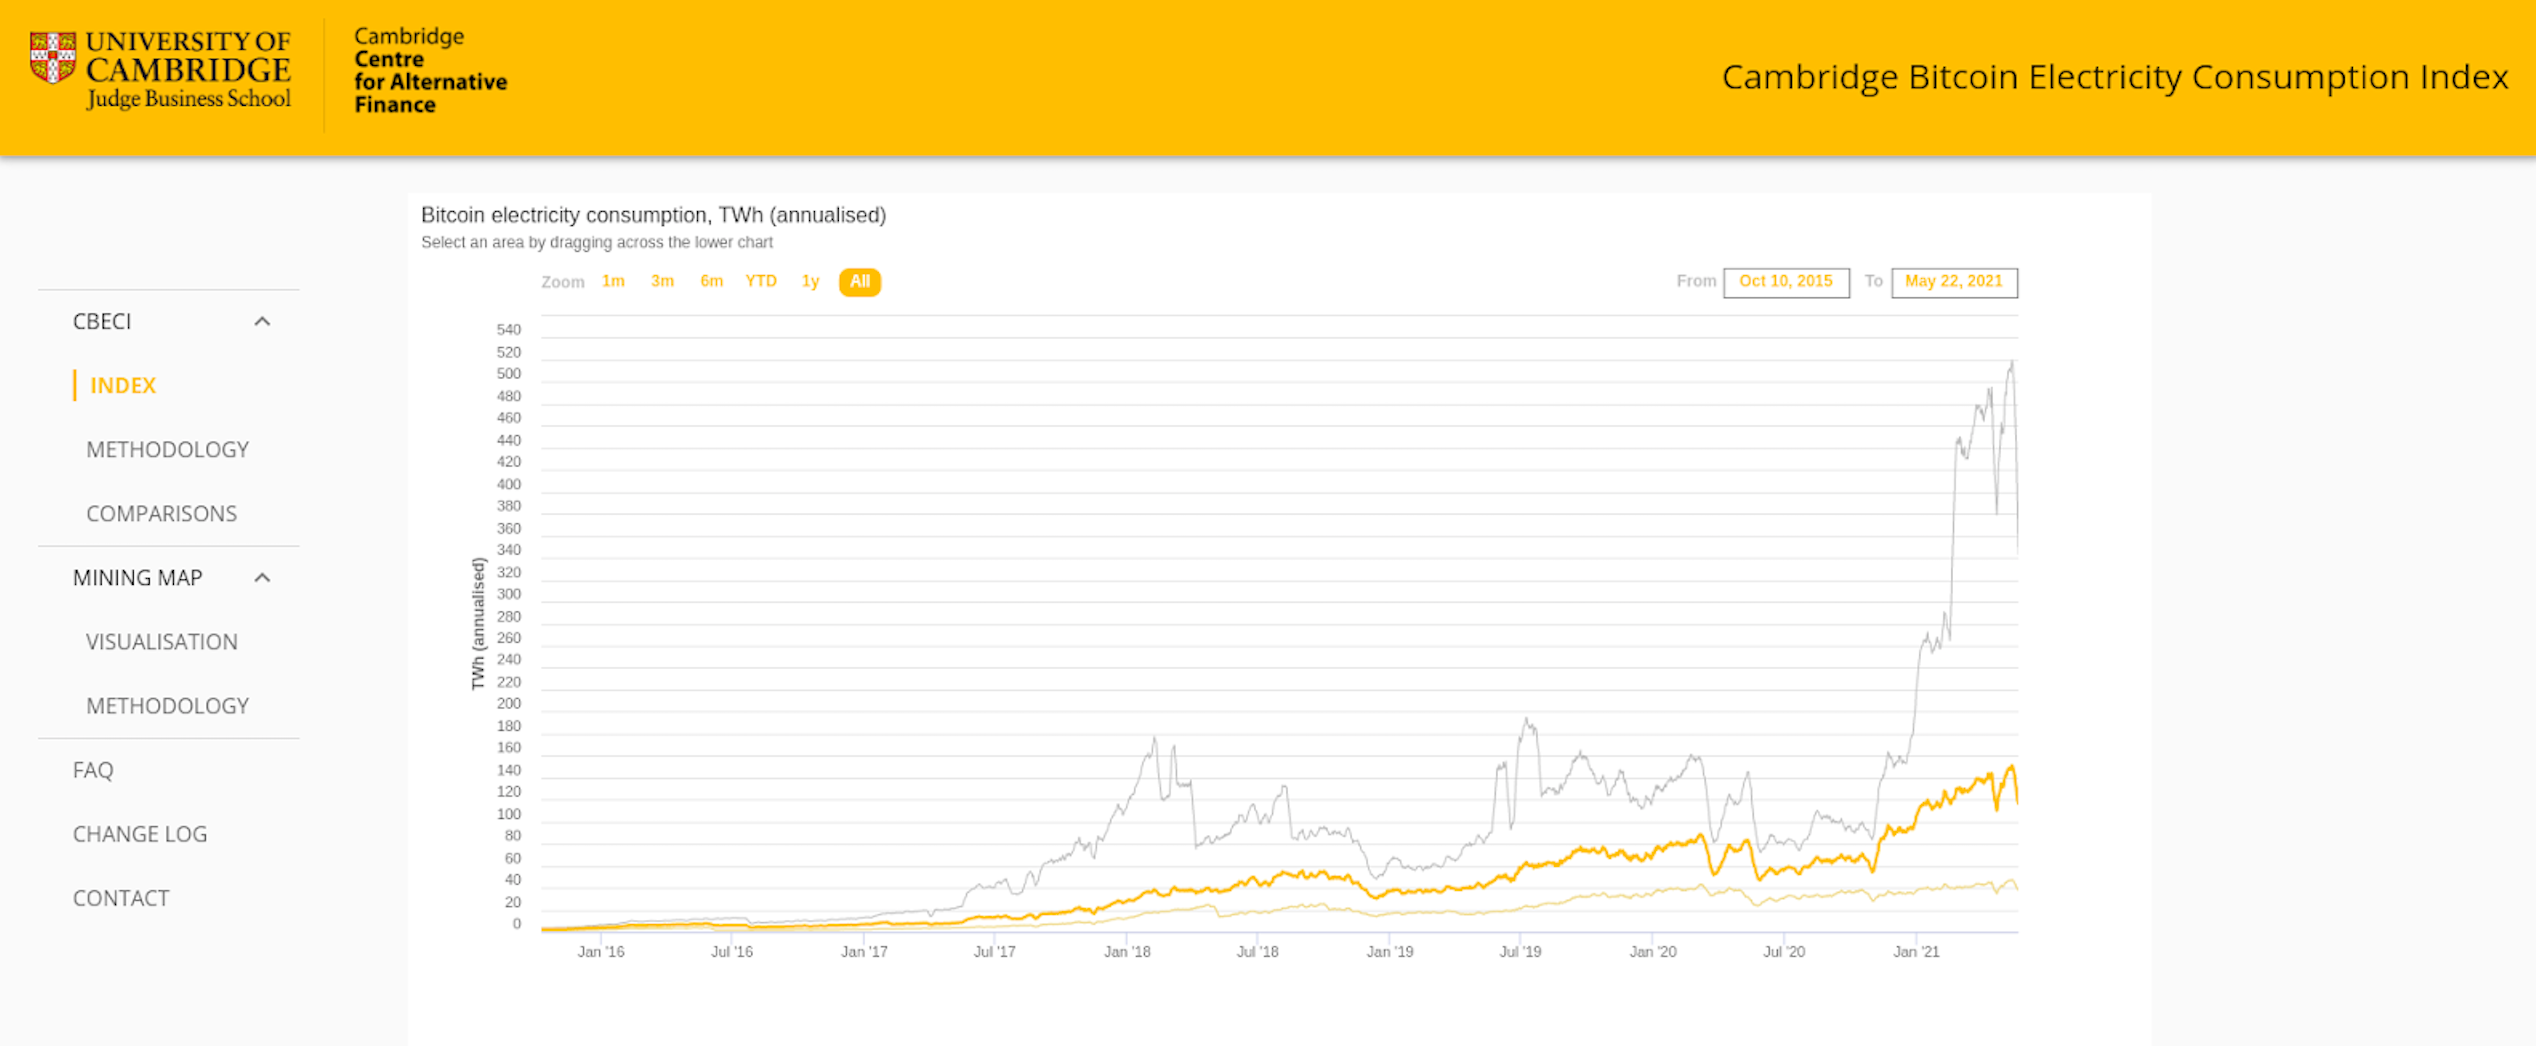Click the chart title 'Bitcoin electricity consumption, TWh (annualised)'
The image size is (2536, 1046).
[653, 215]
